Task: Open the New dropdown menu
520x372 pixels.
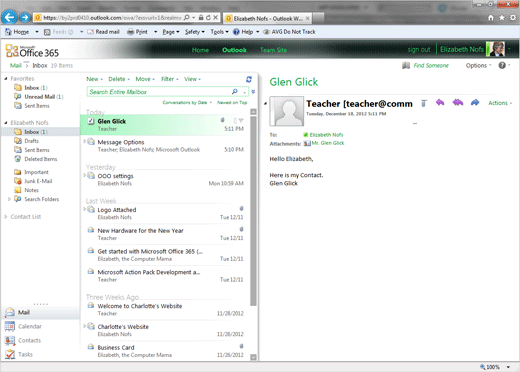Action: tap(94, 79)
